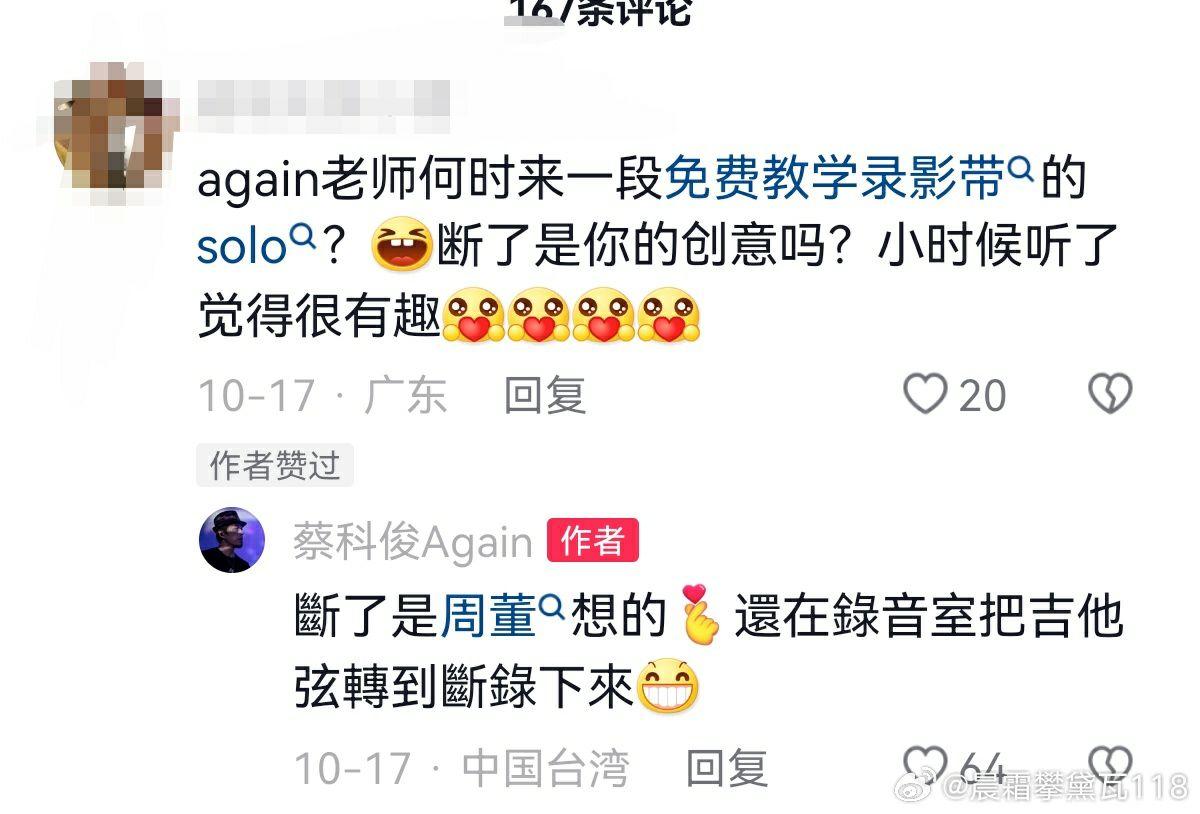This screenshot has height=814, width=1200.
Task: Dislike the first comment with broken heart
Action: (1110, 394)
